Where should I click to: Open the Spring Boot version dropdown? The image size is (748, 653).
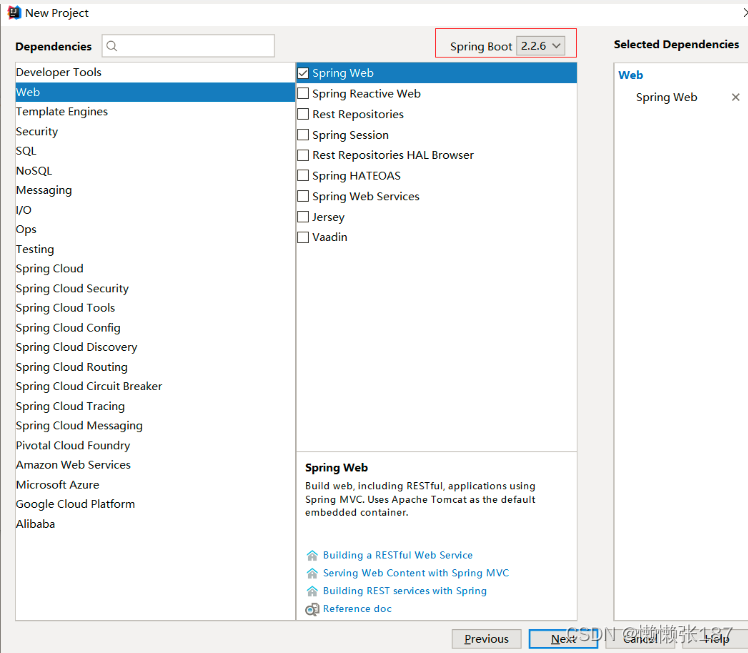tap(540, 46)
